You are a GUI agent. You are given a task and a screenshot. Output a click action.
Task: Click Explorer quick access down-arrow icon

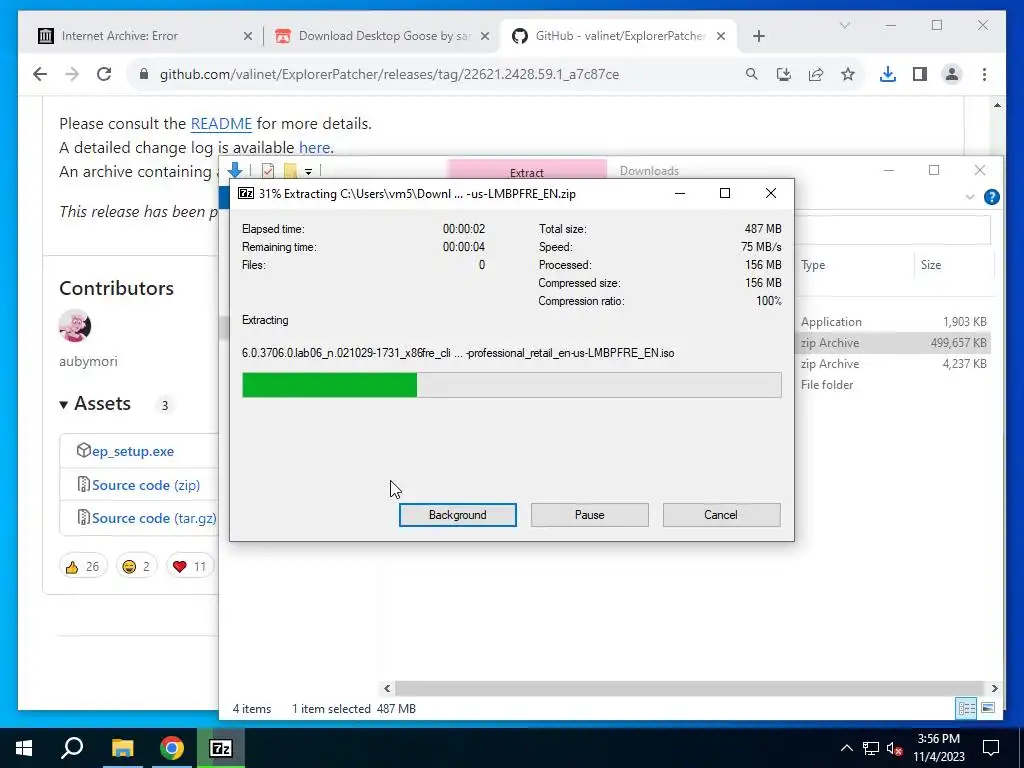[x=235, y=170]
